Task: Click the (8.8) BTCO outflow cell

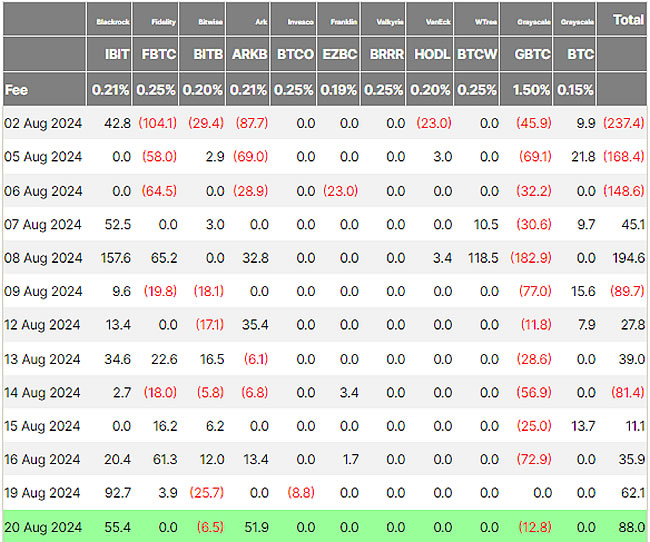Action: (x=298, y=491)
